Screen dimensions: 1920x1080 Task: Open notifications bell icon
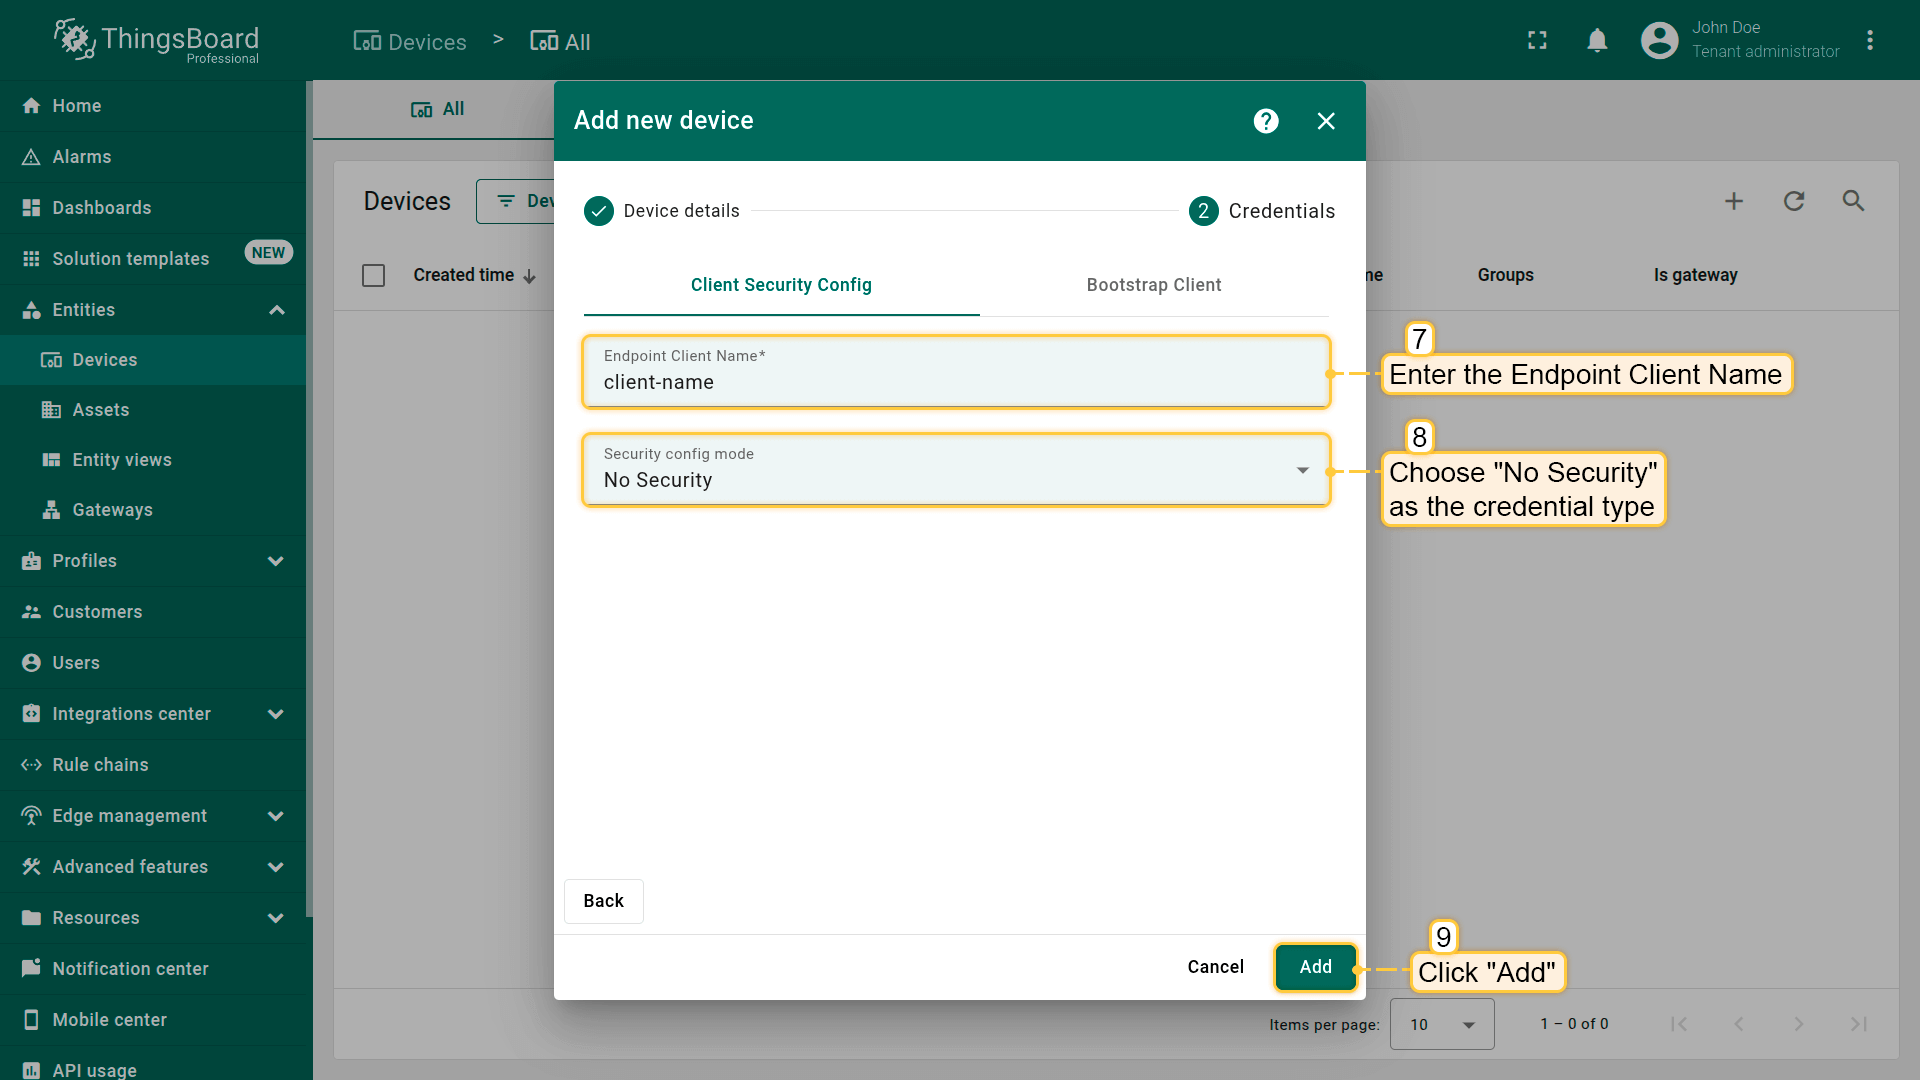point(1597,41)
